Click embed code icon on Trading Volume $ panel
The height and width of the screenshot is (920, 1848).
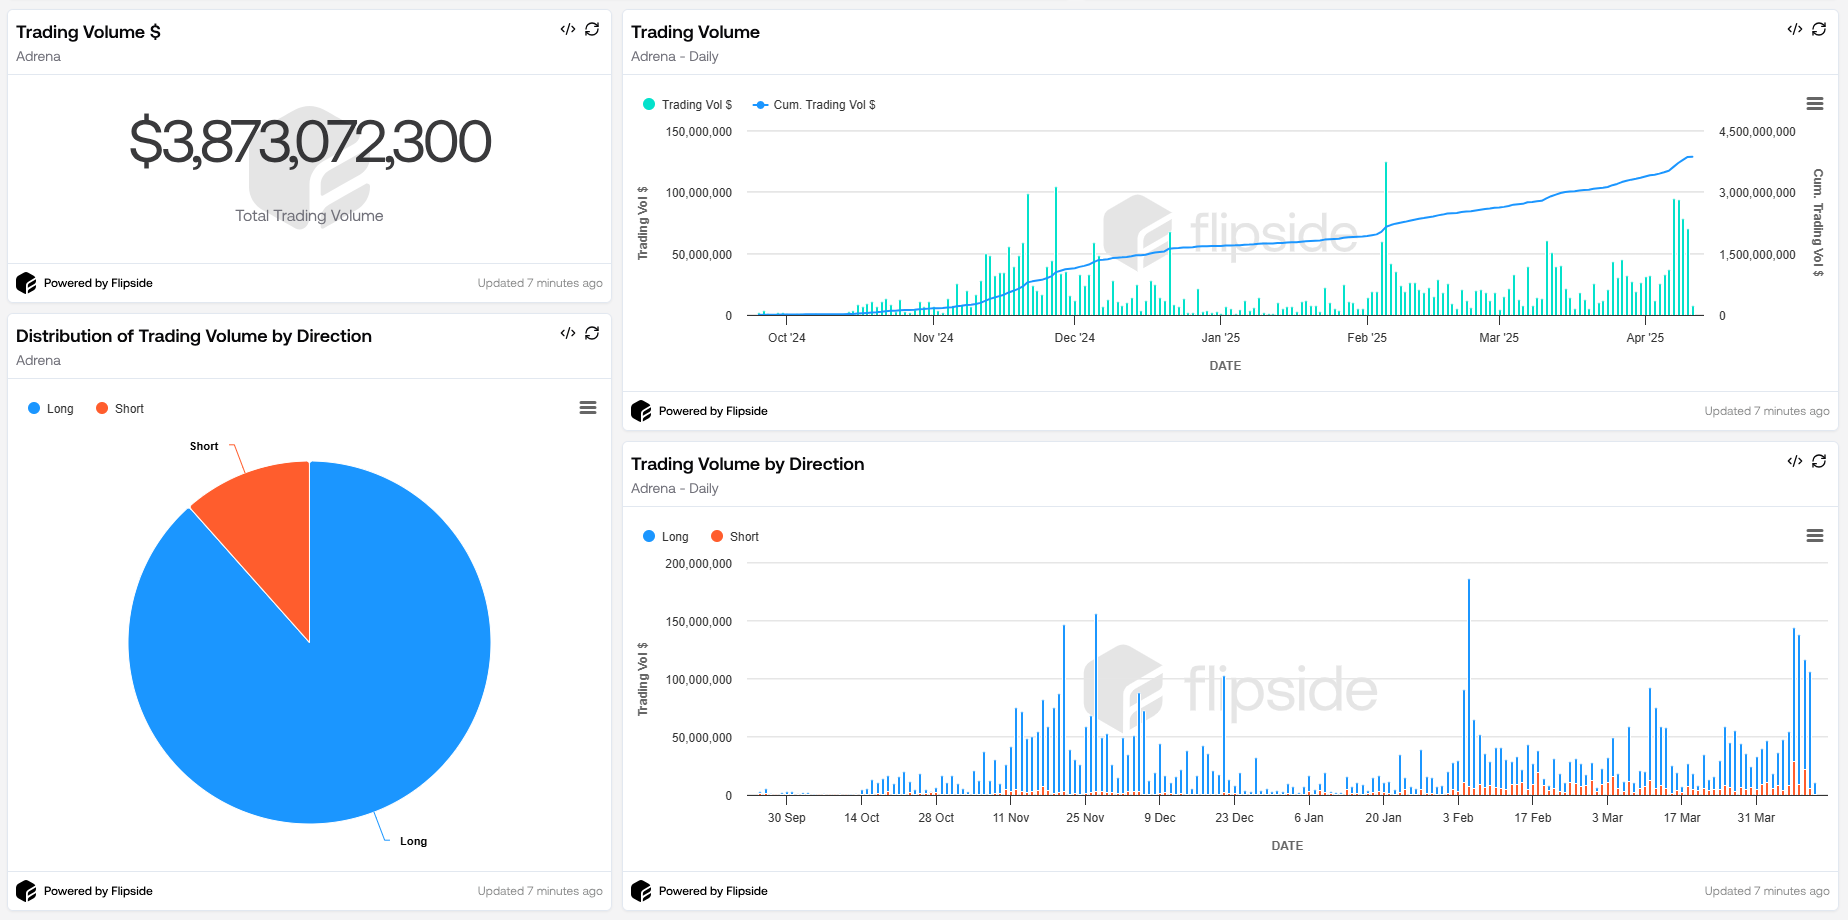point(568,29)
